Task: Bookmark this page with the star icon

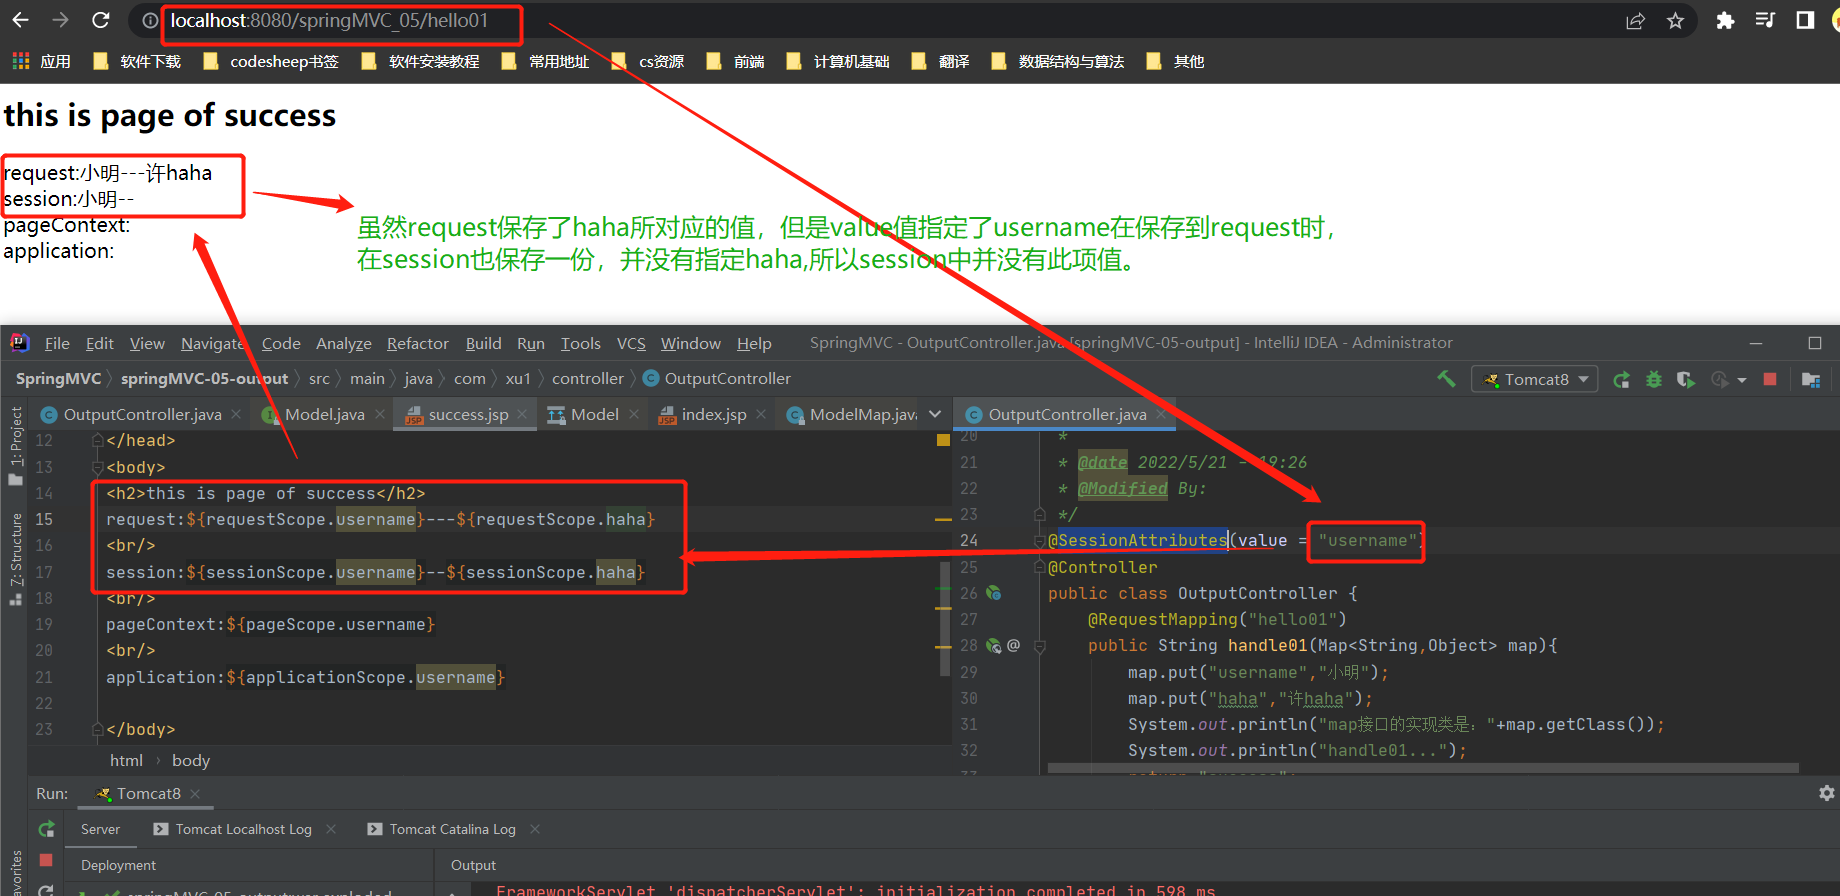Action: click(x=1675, y=21)
